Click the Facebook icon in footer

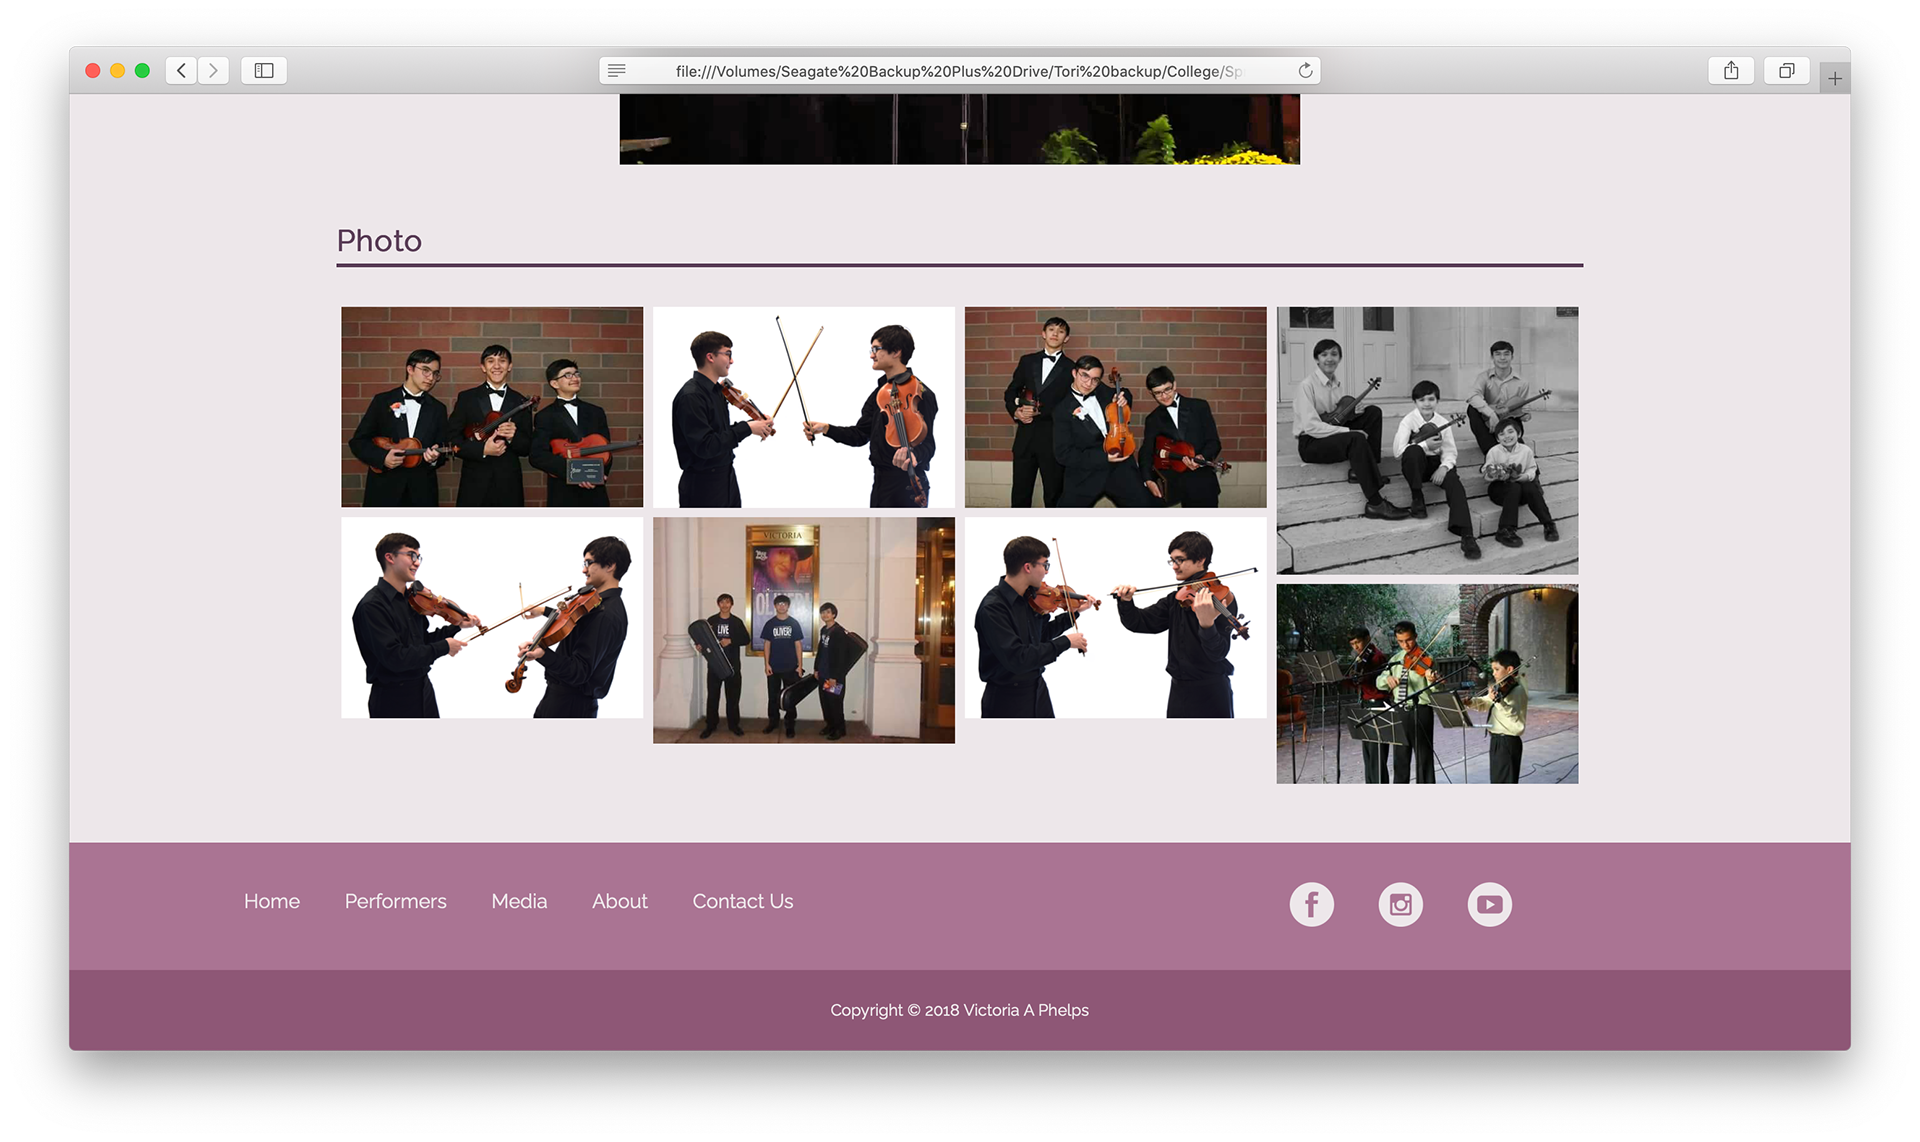click(x=1311, y=904)
